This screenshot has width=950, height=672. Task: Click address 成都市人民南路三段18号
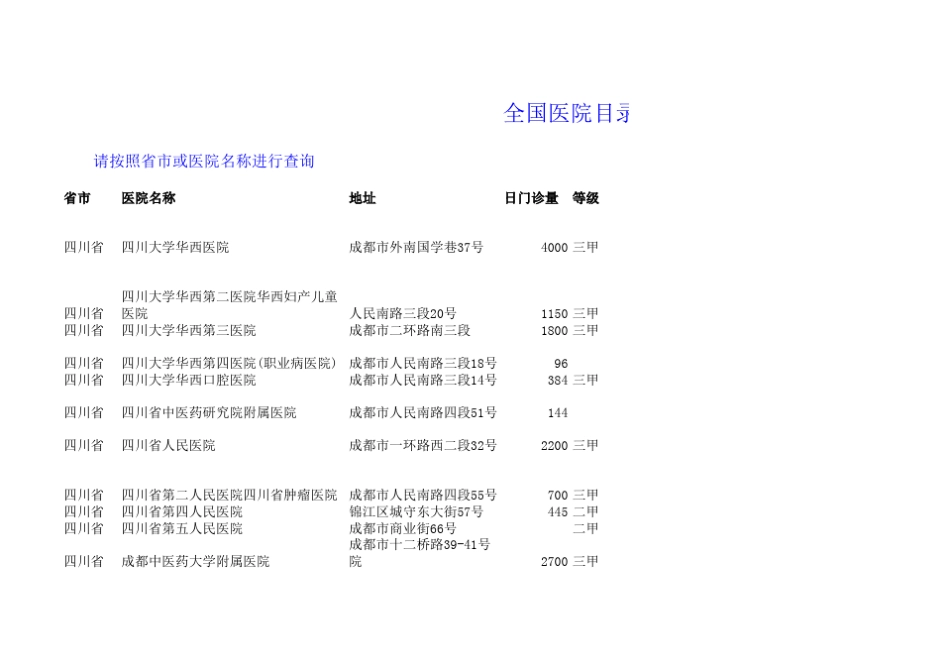[x=423, y=363]
